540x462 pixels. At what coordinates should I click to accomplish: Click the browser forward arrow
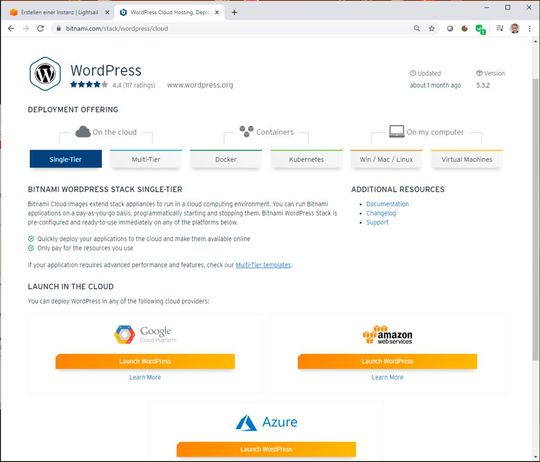26,29
